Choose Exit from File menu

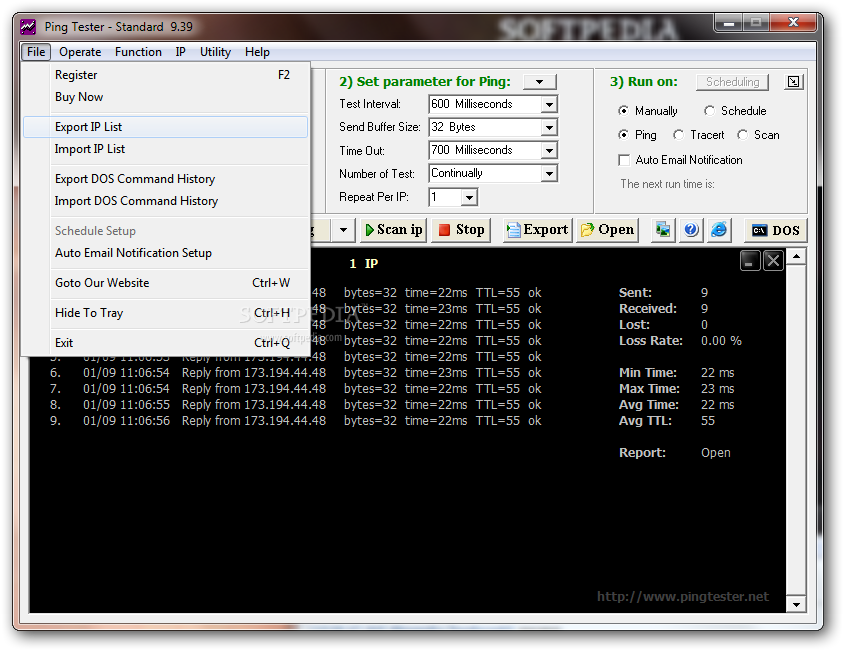pyautogui.click(x=166, y=343)
